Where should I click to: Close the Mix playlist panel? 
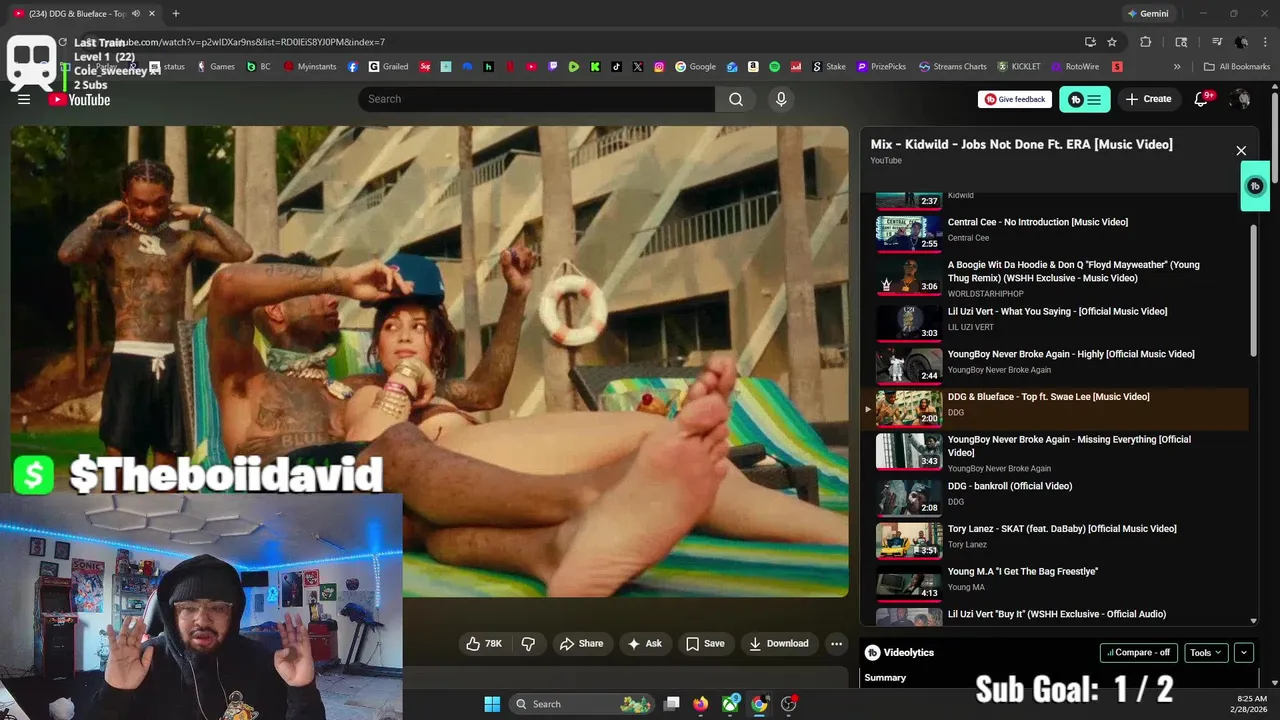(1241, 151)
